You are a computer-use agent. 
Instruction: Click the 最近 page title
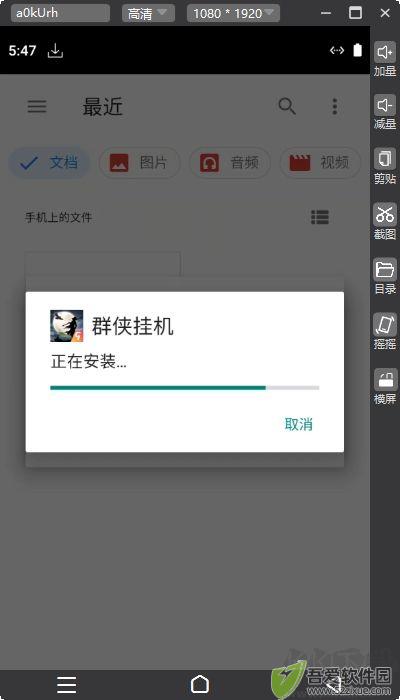click(x=103, y=107)
